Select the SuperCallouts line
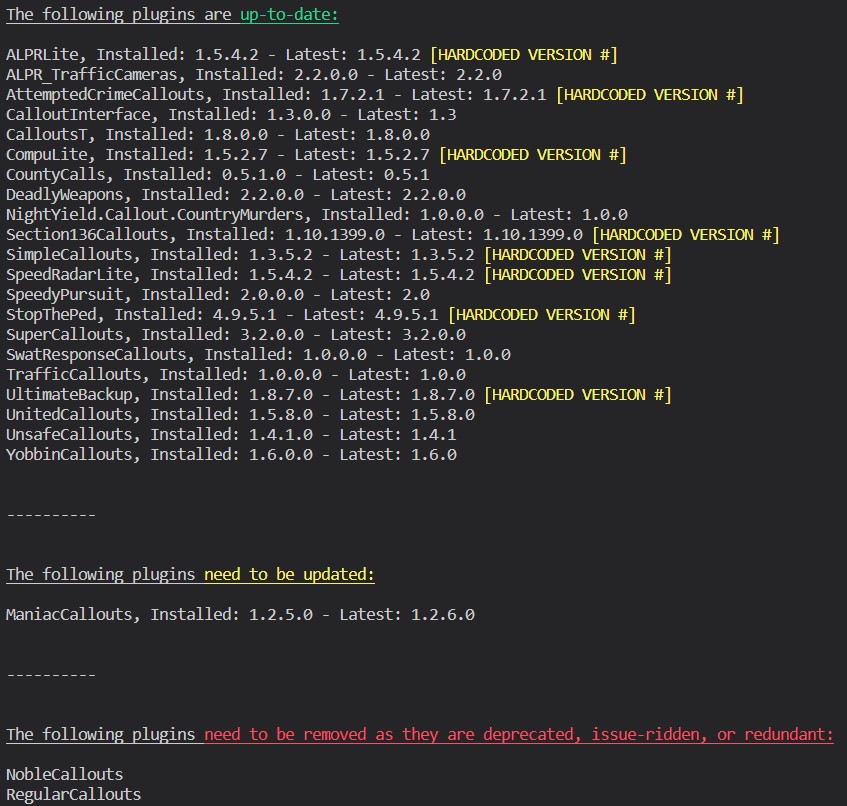 pos(236,334)
